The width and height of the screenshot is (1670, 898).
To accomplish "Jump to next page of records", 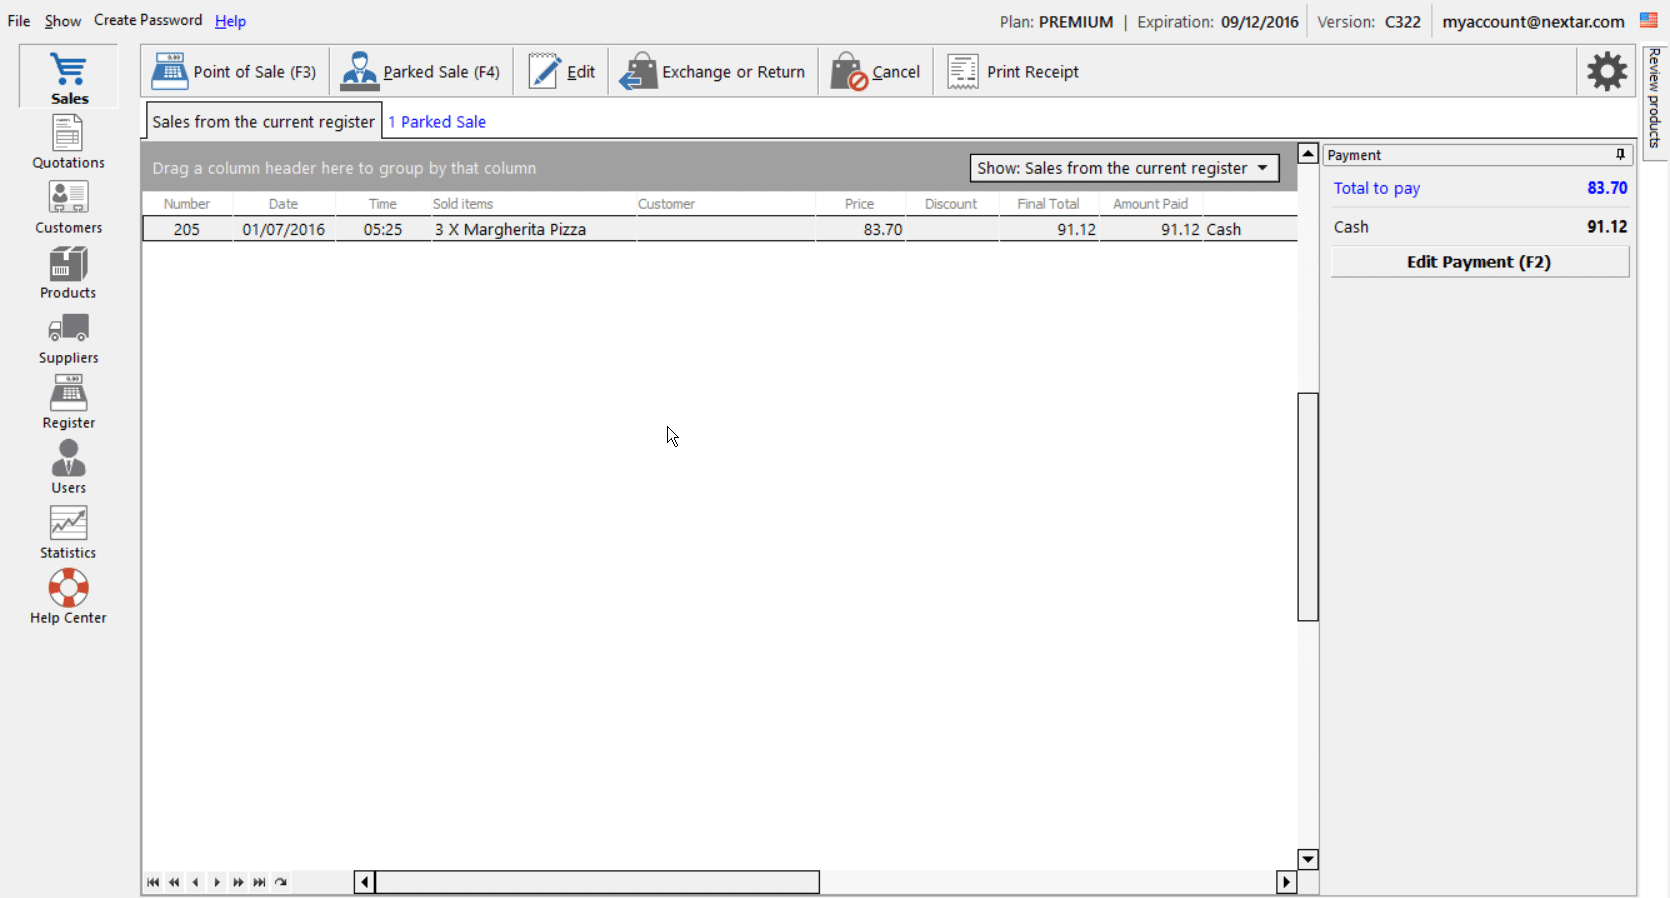I will 238,882.
